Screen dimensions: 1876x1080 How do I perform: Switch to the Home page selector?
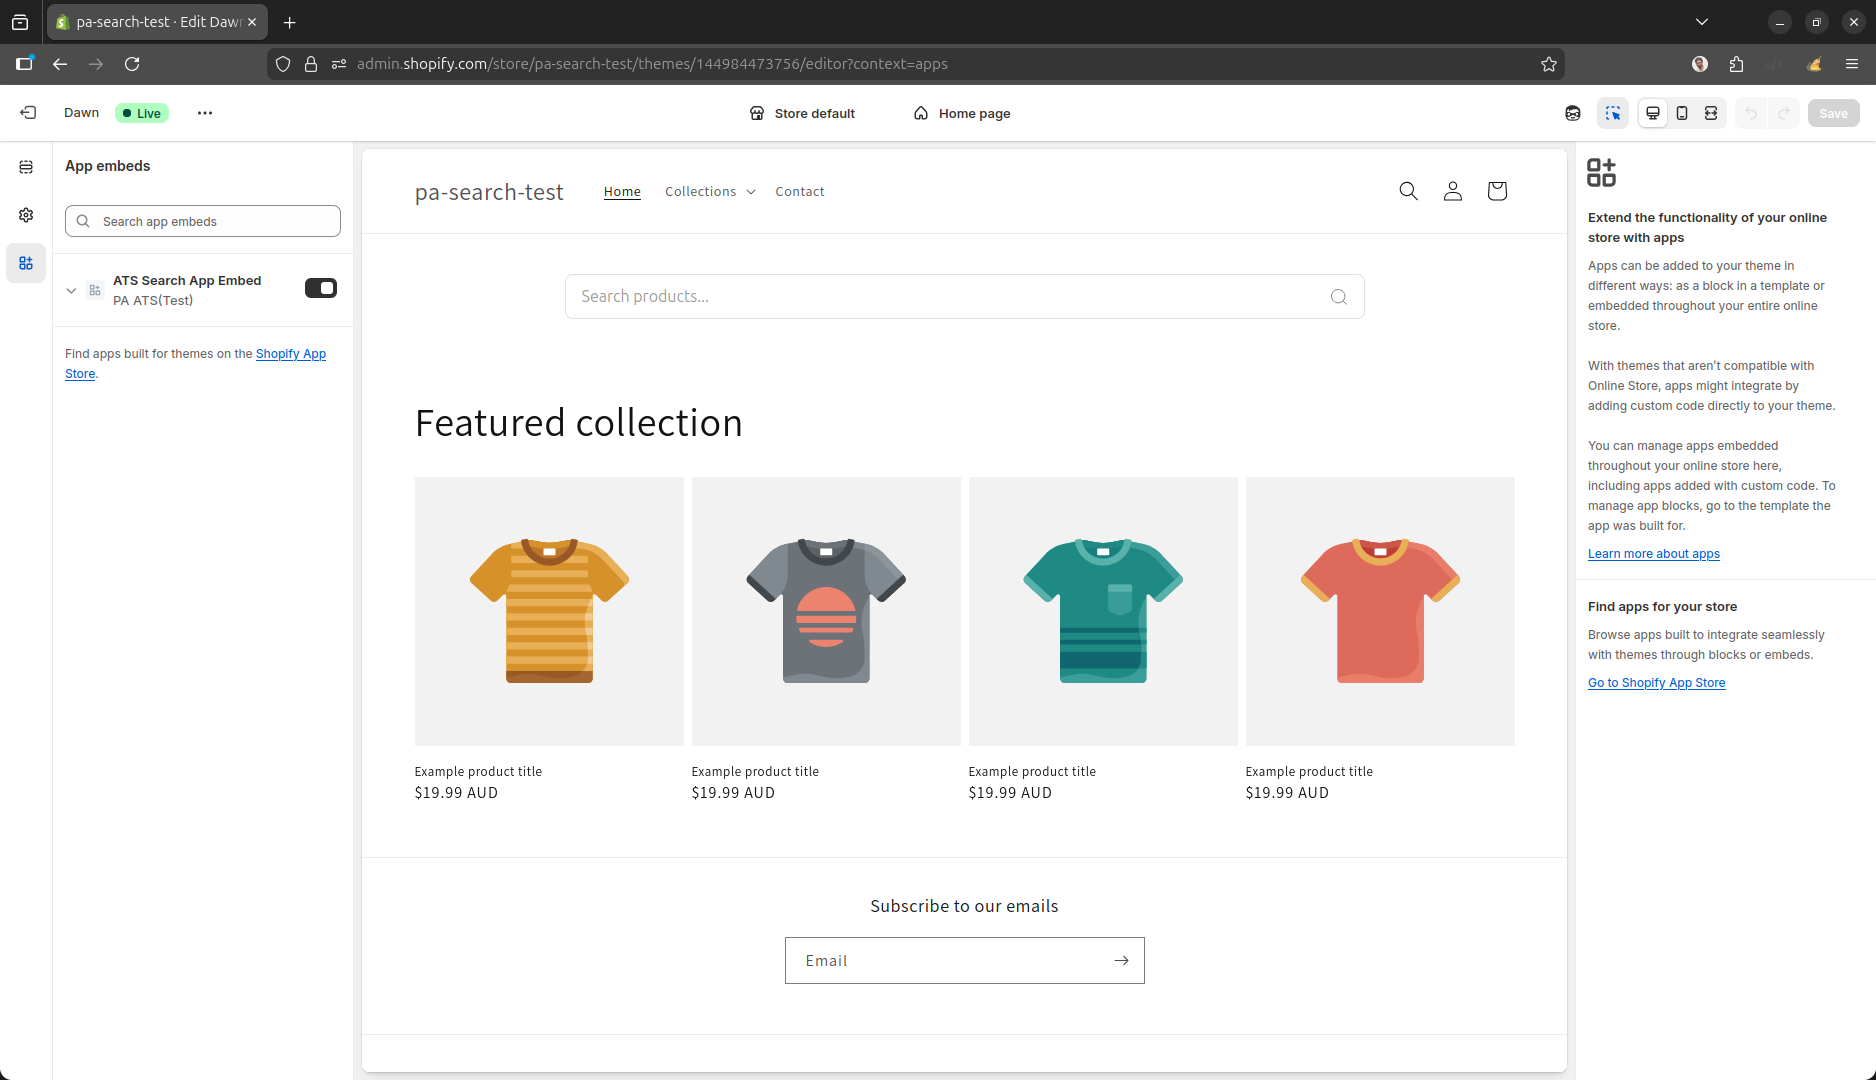point(961,113)
